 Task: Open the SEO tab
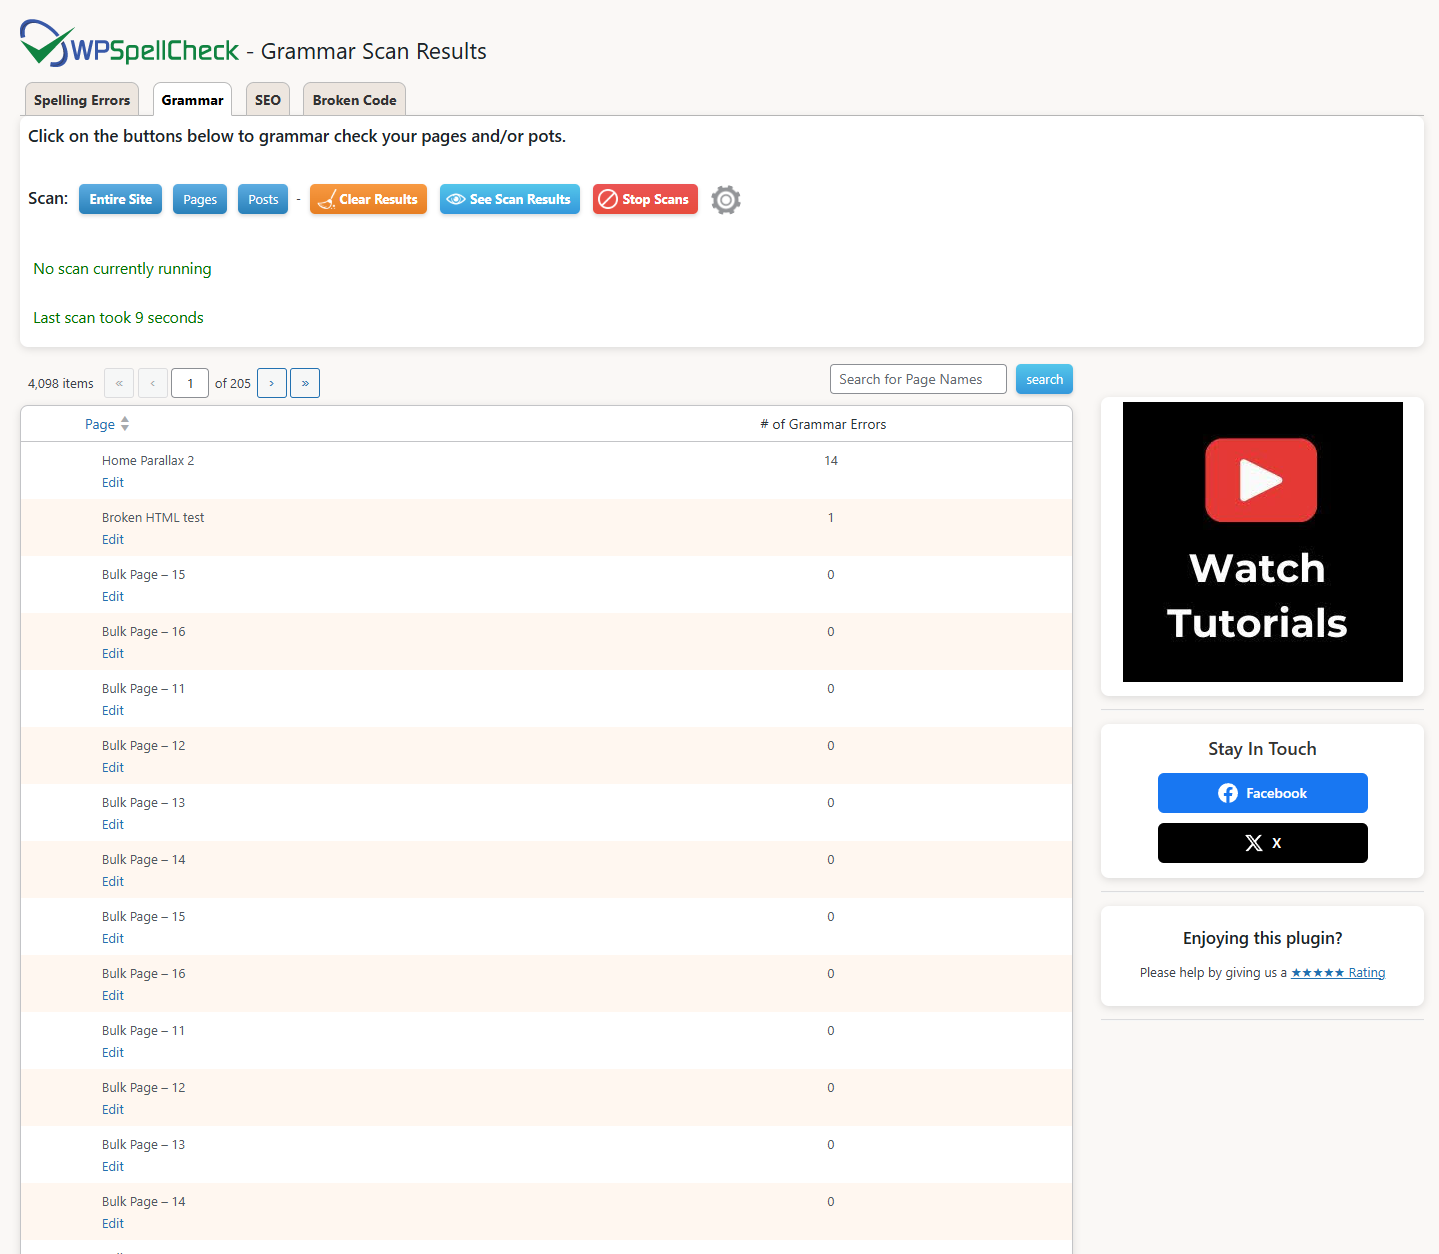point(268,100)
